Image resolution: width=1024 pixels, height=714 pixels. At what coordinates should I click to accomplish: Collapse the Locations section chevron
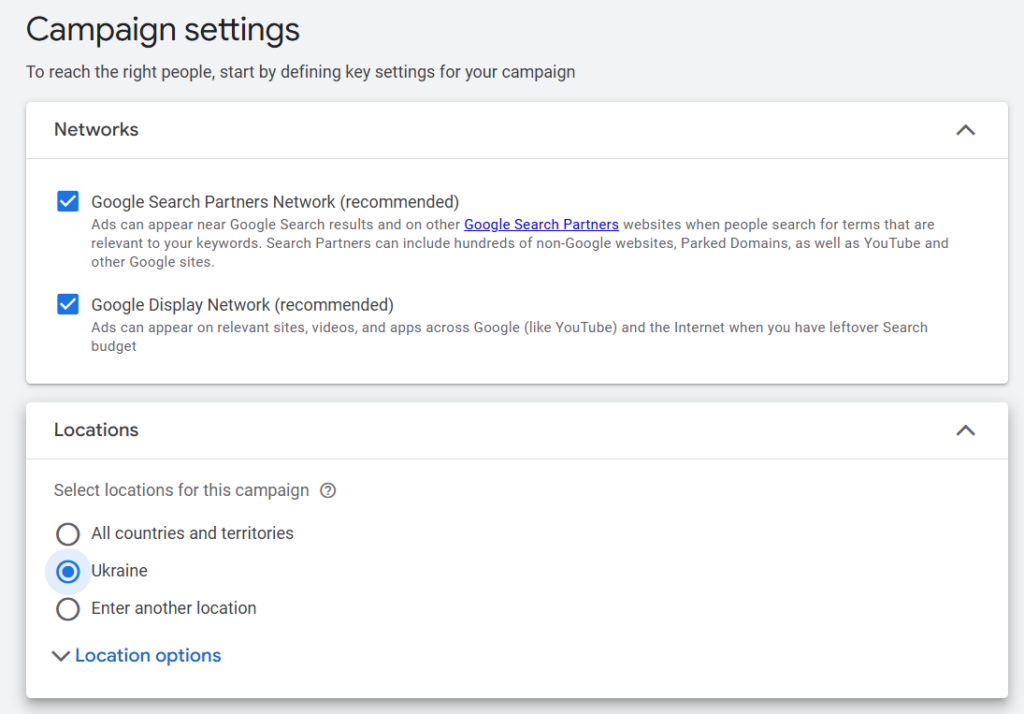tap(965, 430)
